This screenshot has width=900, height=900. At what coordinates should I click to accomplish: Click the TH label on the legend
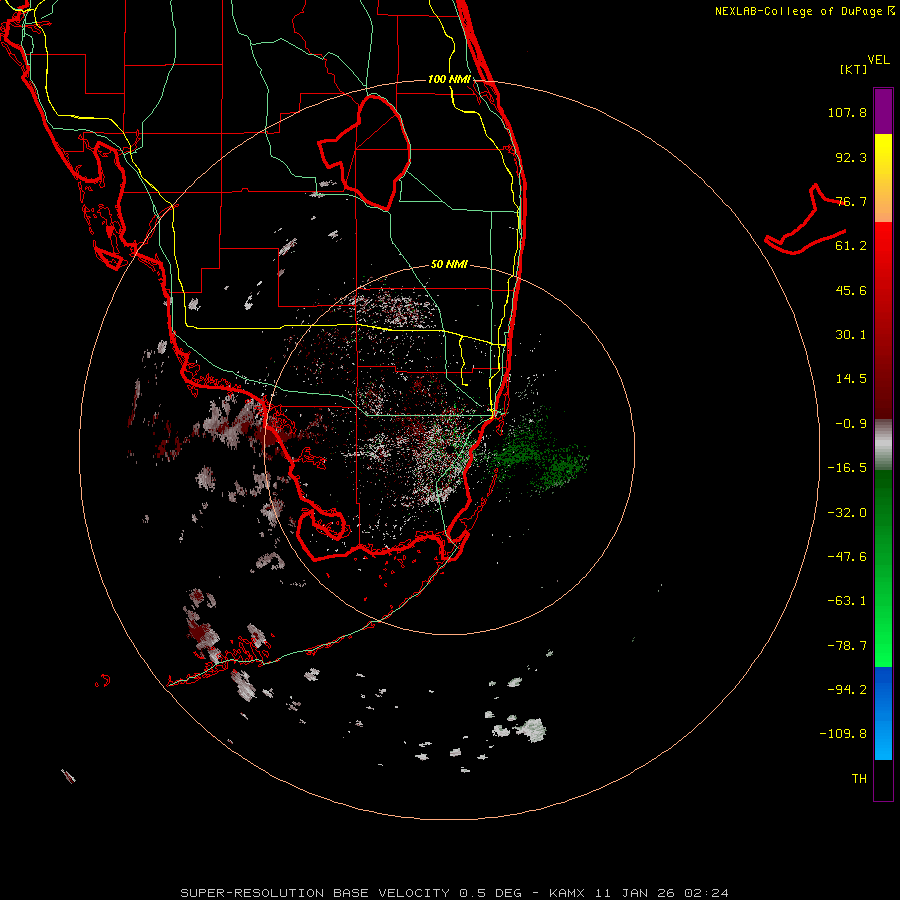click(x=859, y=779)
